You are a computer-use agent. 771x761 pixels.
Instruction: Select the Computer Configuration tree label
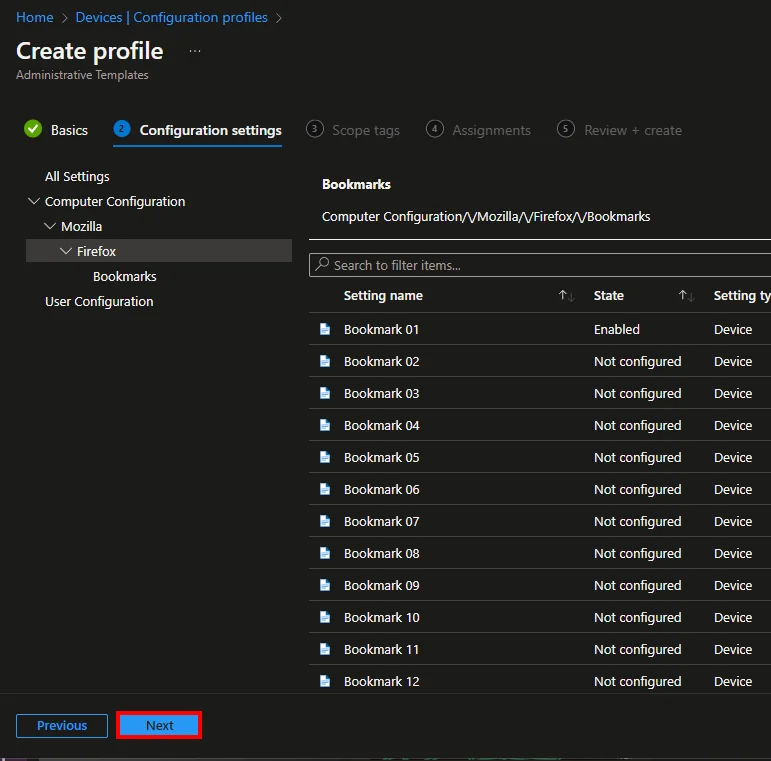tap(115, 202)
